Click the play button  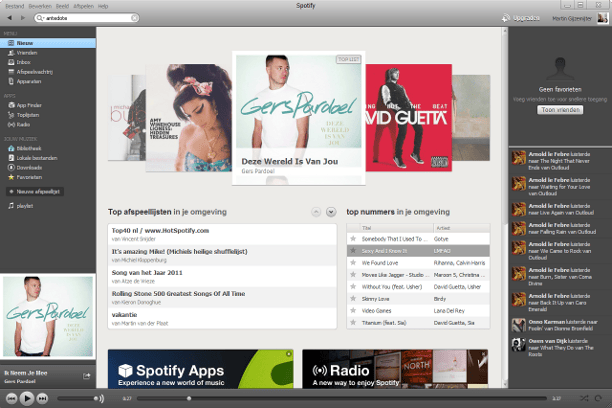click(x=27, y=398)
